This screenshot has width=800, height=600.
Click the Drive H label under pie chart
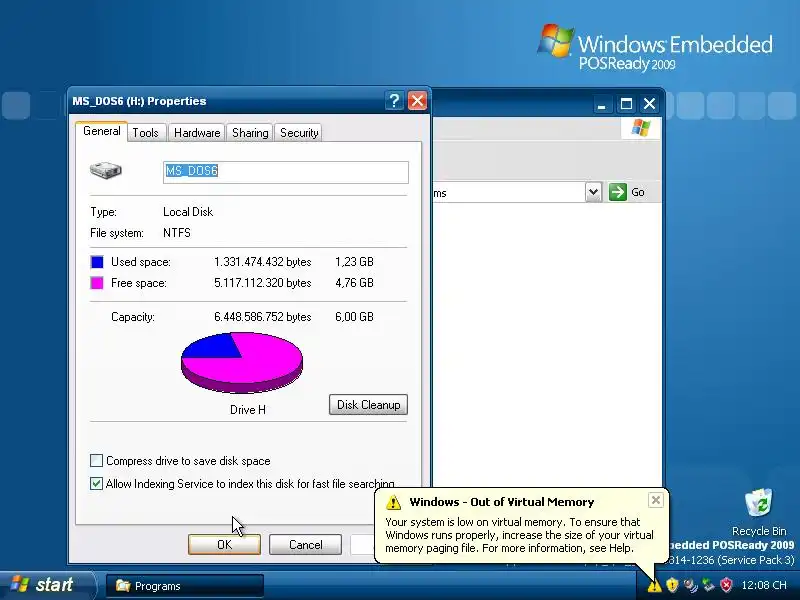248,410
